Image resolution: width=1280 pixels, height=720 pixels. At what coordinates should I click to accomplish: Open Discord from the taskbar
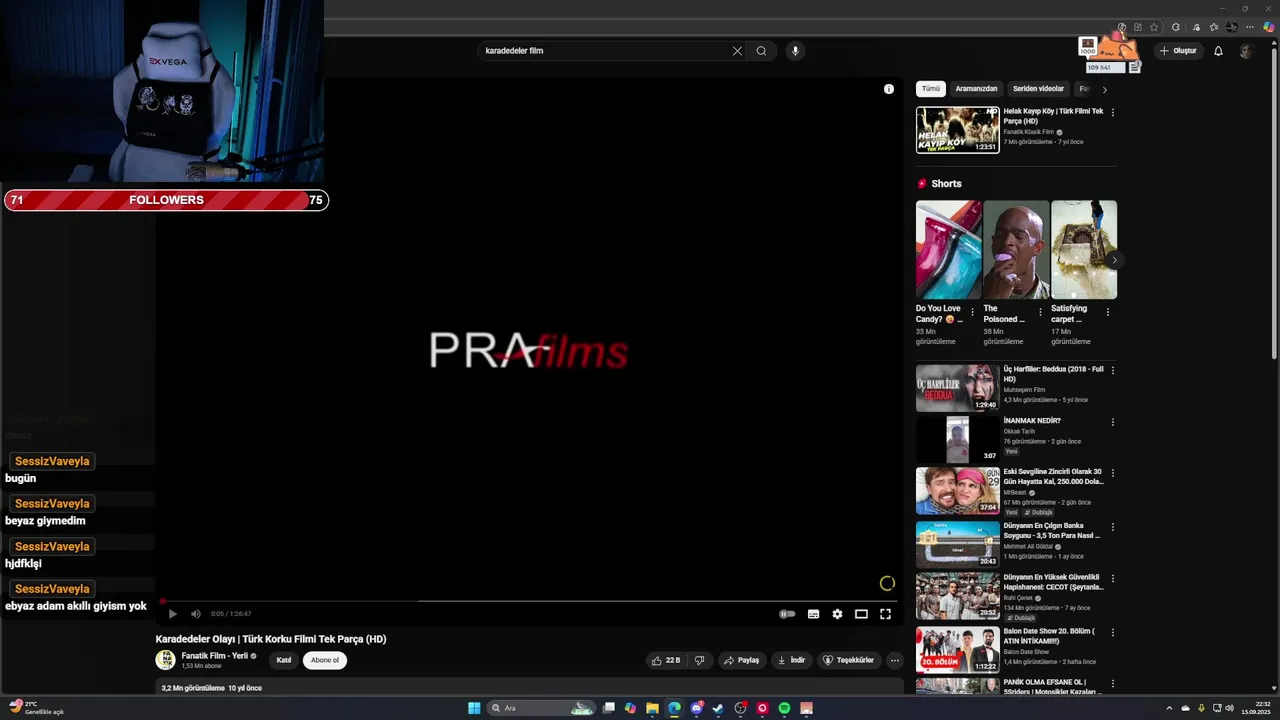click(696, 708)
